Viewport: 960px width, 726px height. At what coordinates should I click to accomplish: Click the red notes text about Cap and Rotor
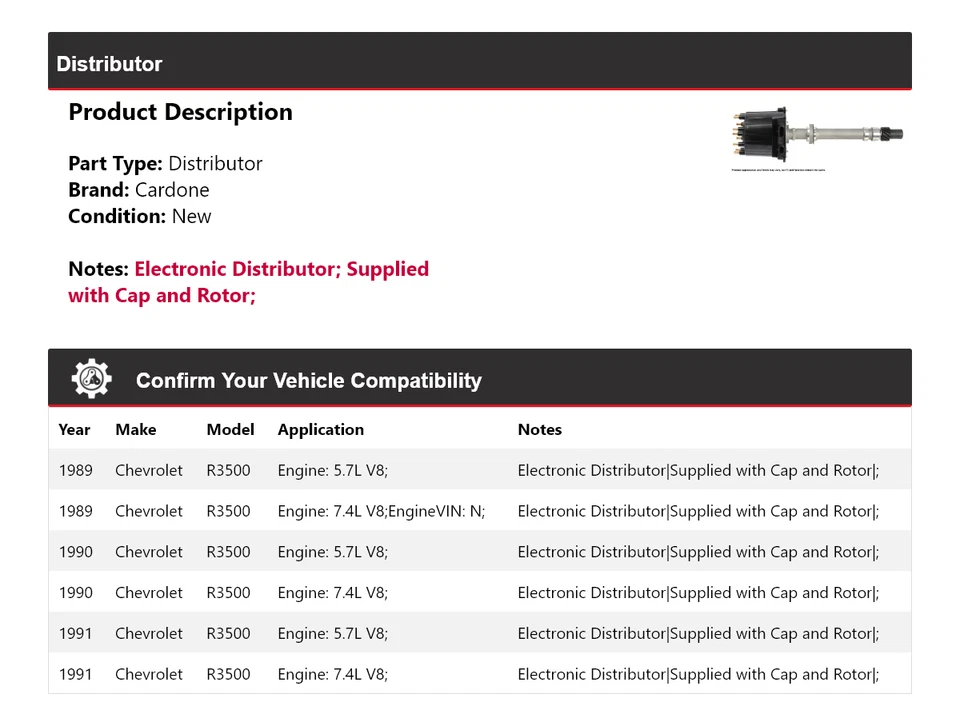tap(248, 282)
